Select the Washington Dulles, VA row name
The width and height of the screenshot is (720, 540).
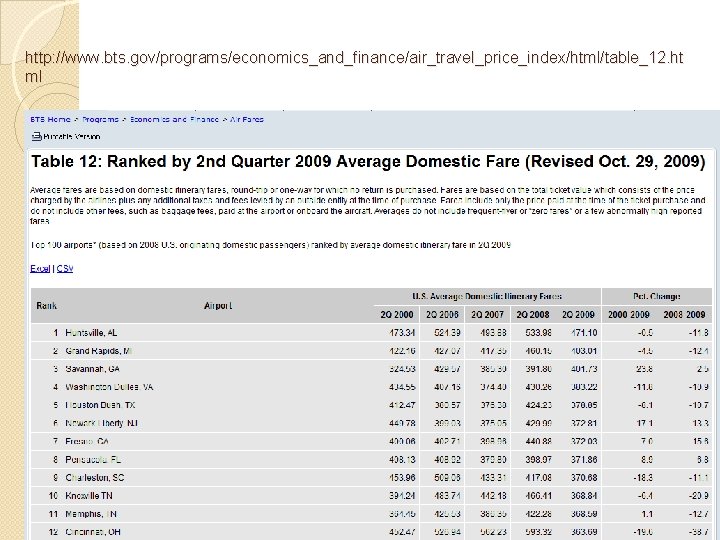109,387
